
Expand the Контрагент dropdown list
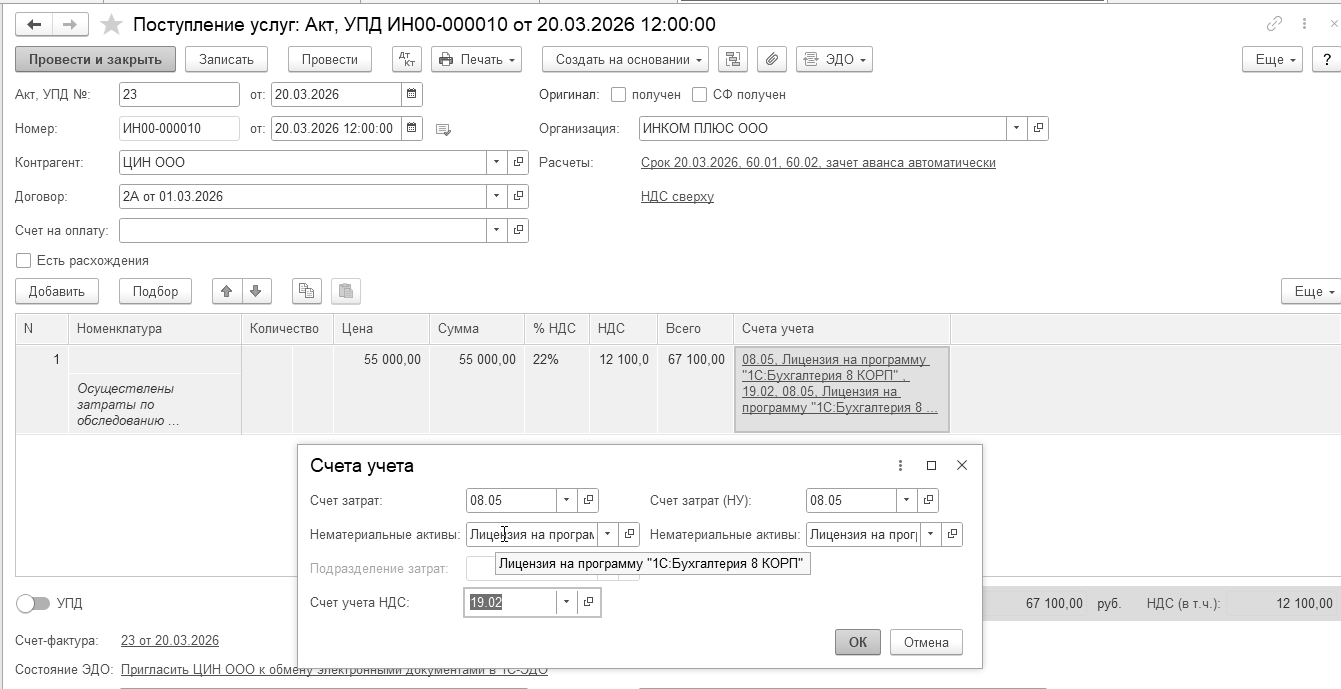coord(497,163)
